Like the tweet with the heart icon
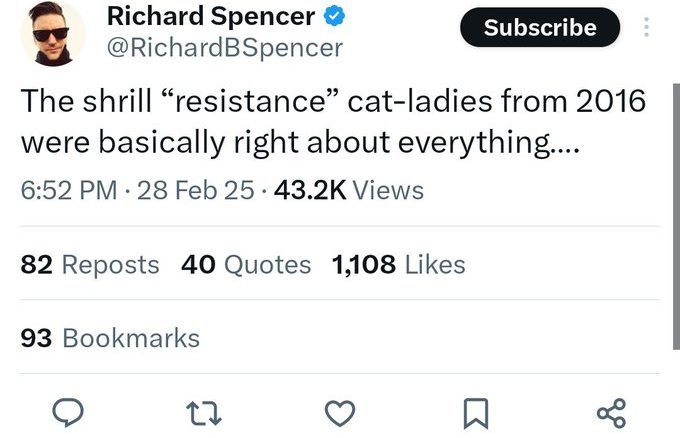680x438 pixels. pyautogui.click(x=340, y=413)
